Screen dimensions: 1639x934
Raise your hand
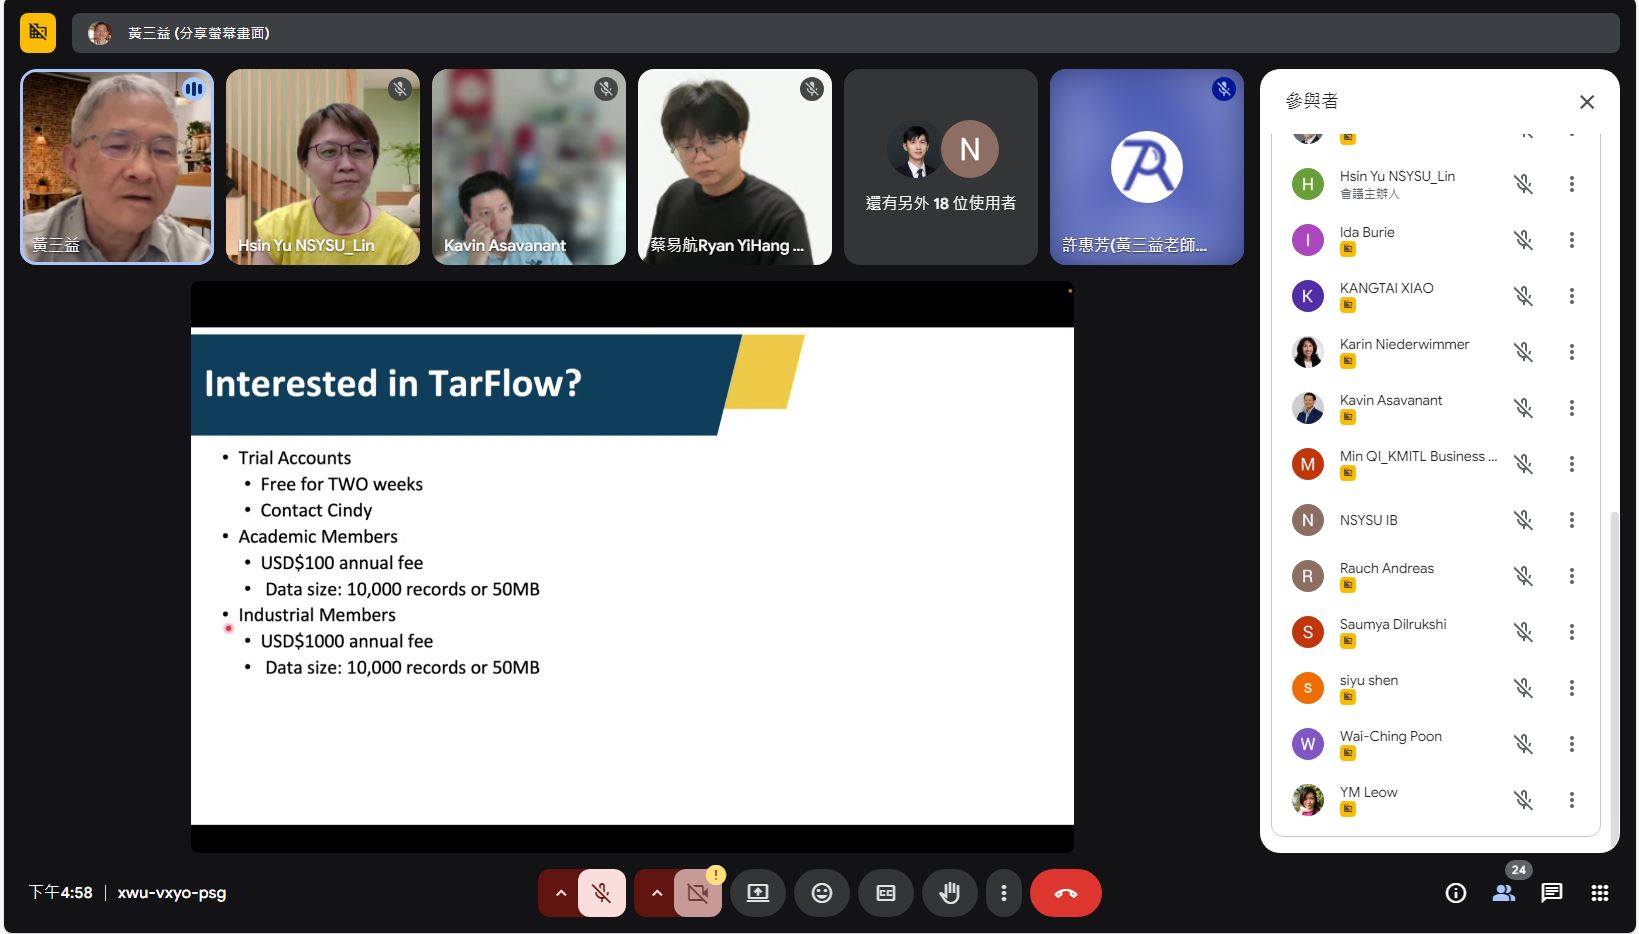950,893
